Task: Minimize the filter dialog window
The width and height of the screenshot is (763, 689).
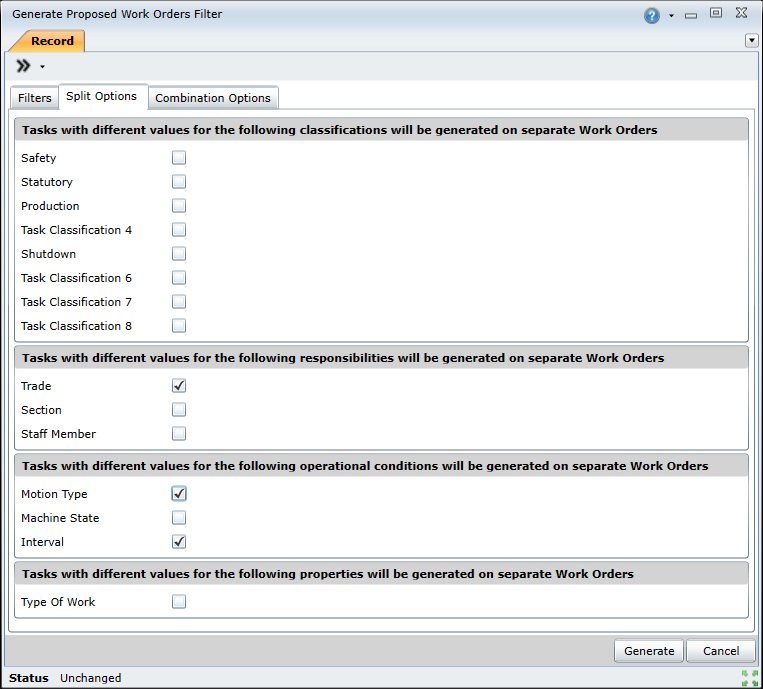Action: click(691, 15)
